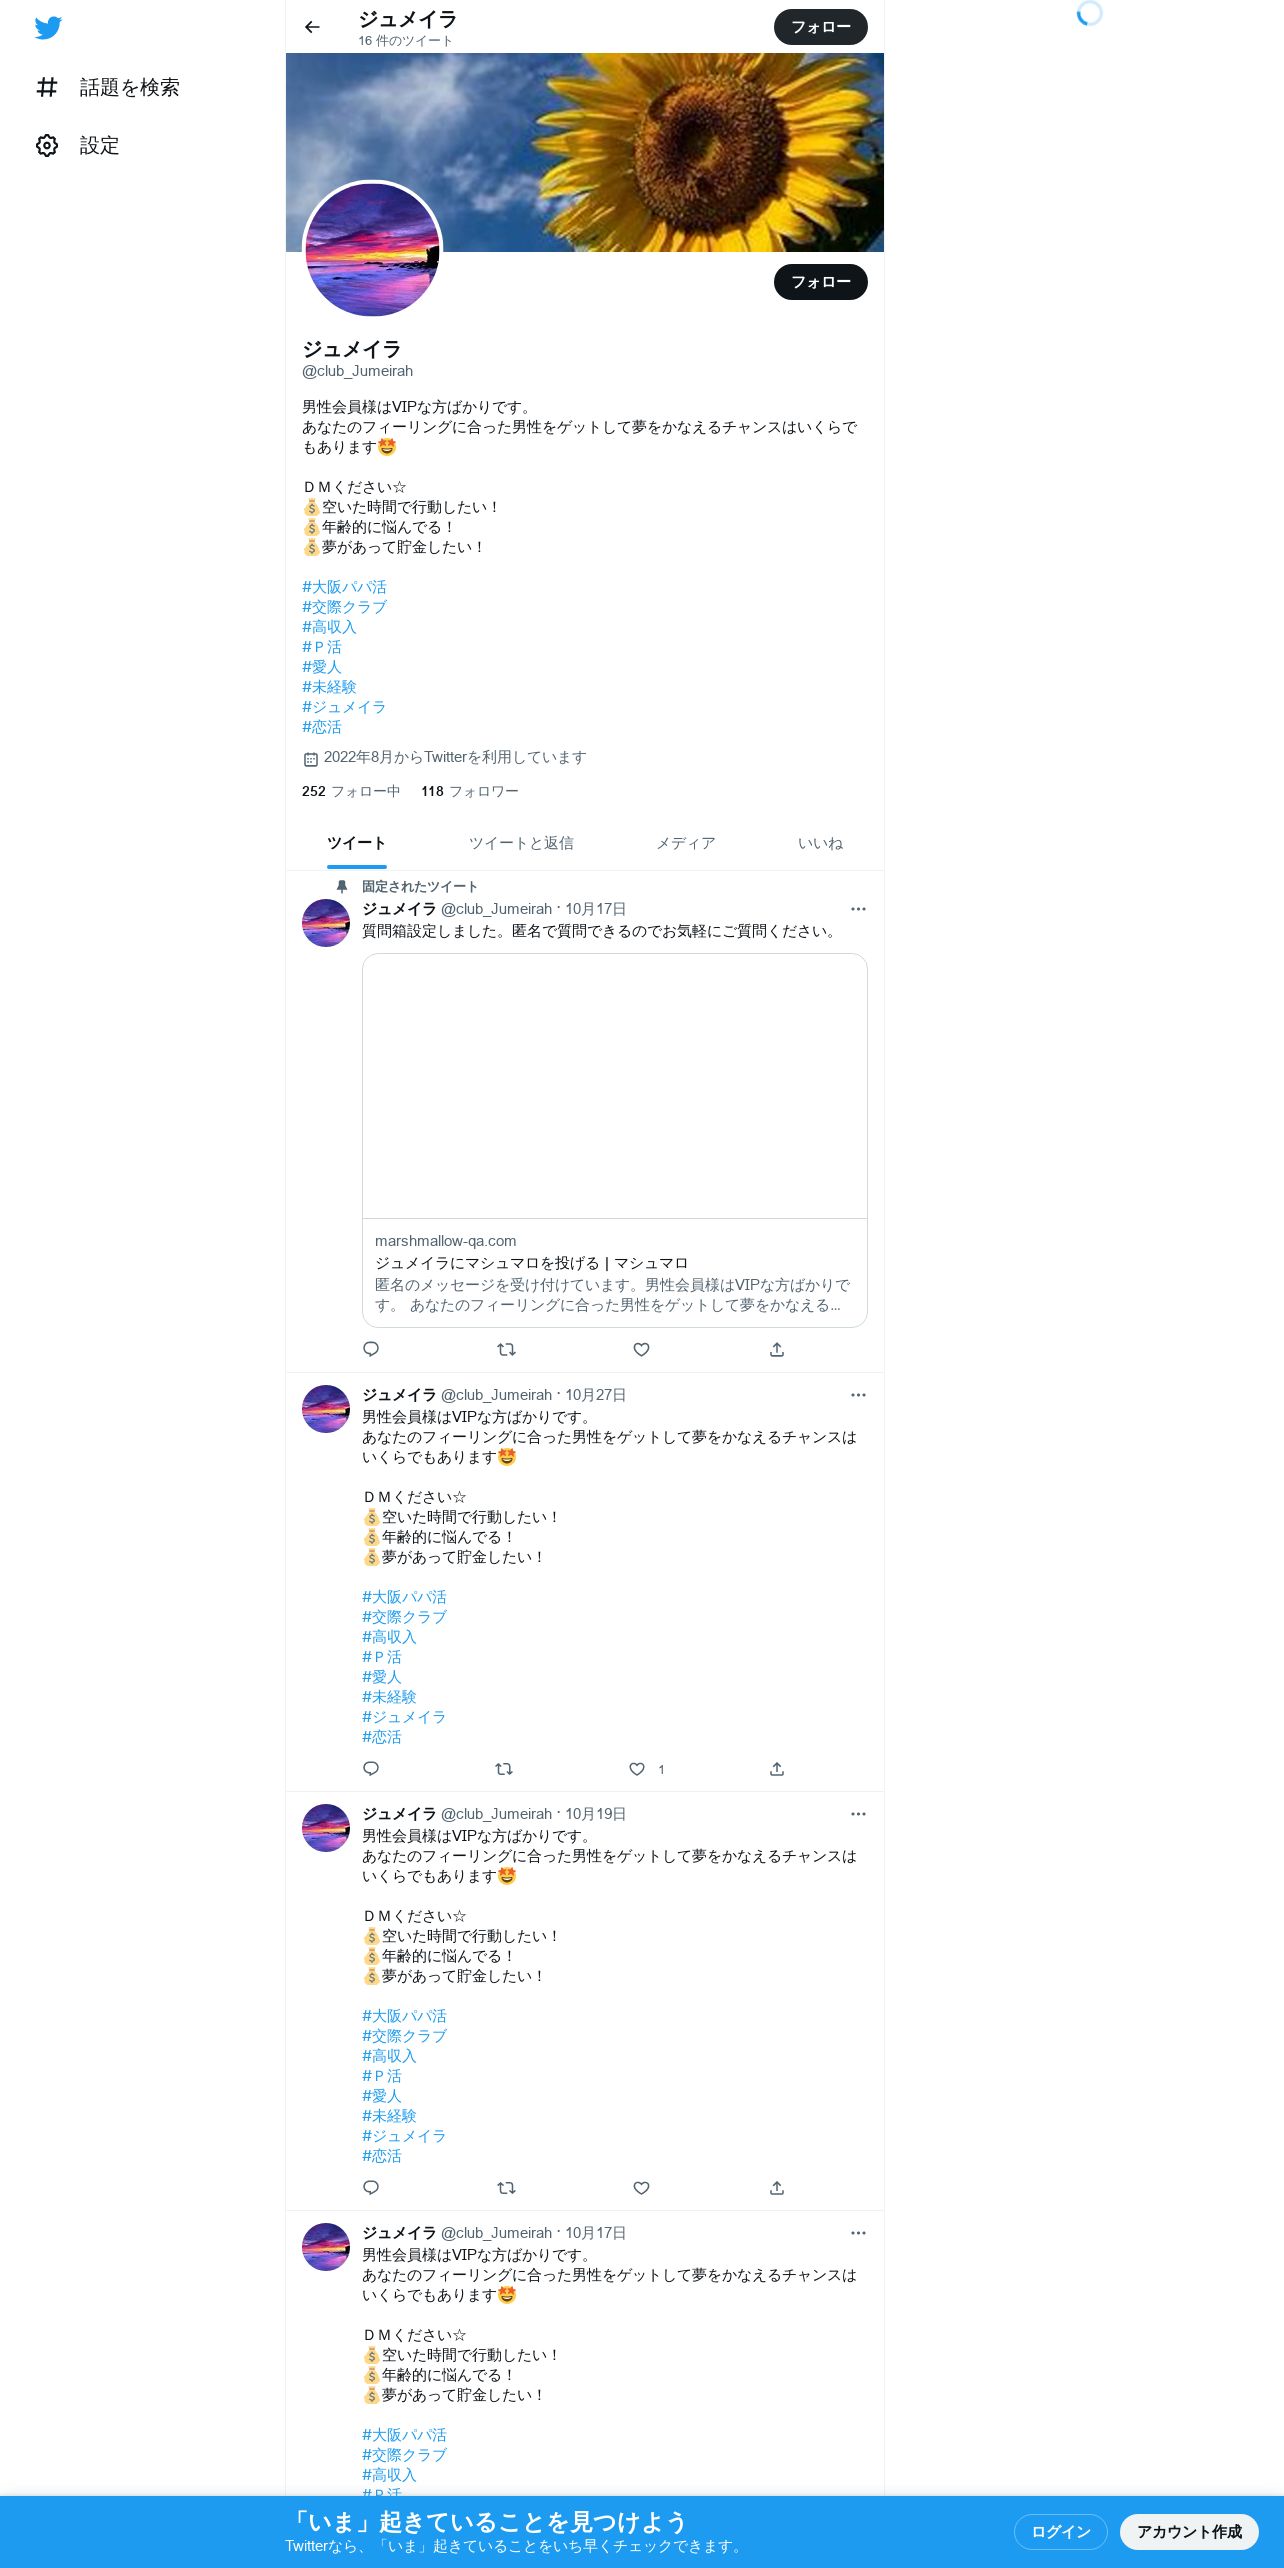Retweet the pinned marshmallow tweet

(506, 1349)
